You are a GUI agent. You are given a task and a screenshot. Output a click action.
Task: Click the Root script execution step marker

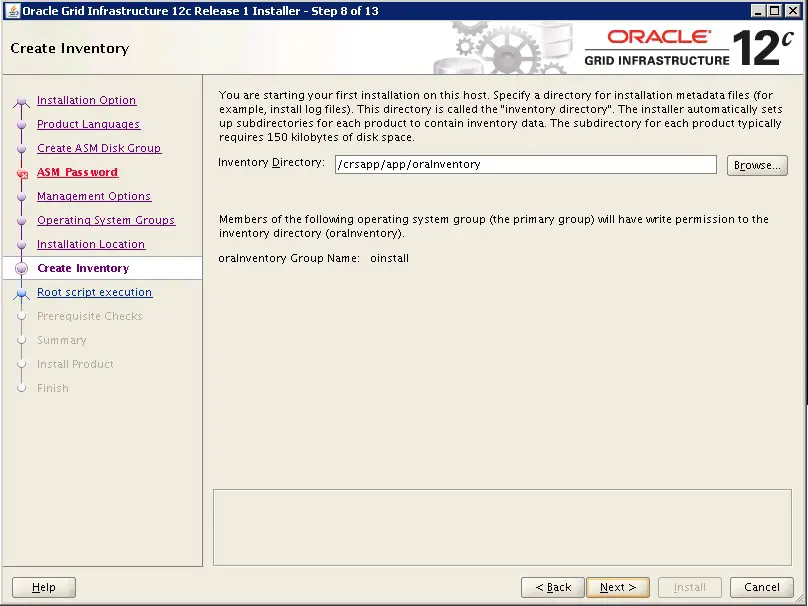coord(22,293)
